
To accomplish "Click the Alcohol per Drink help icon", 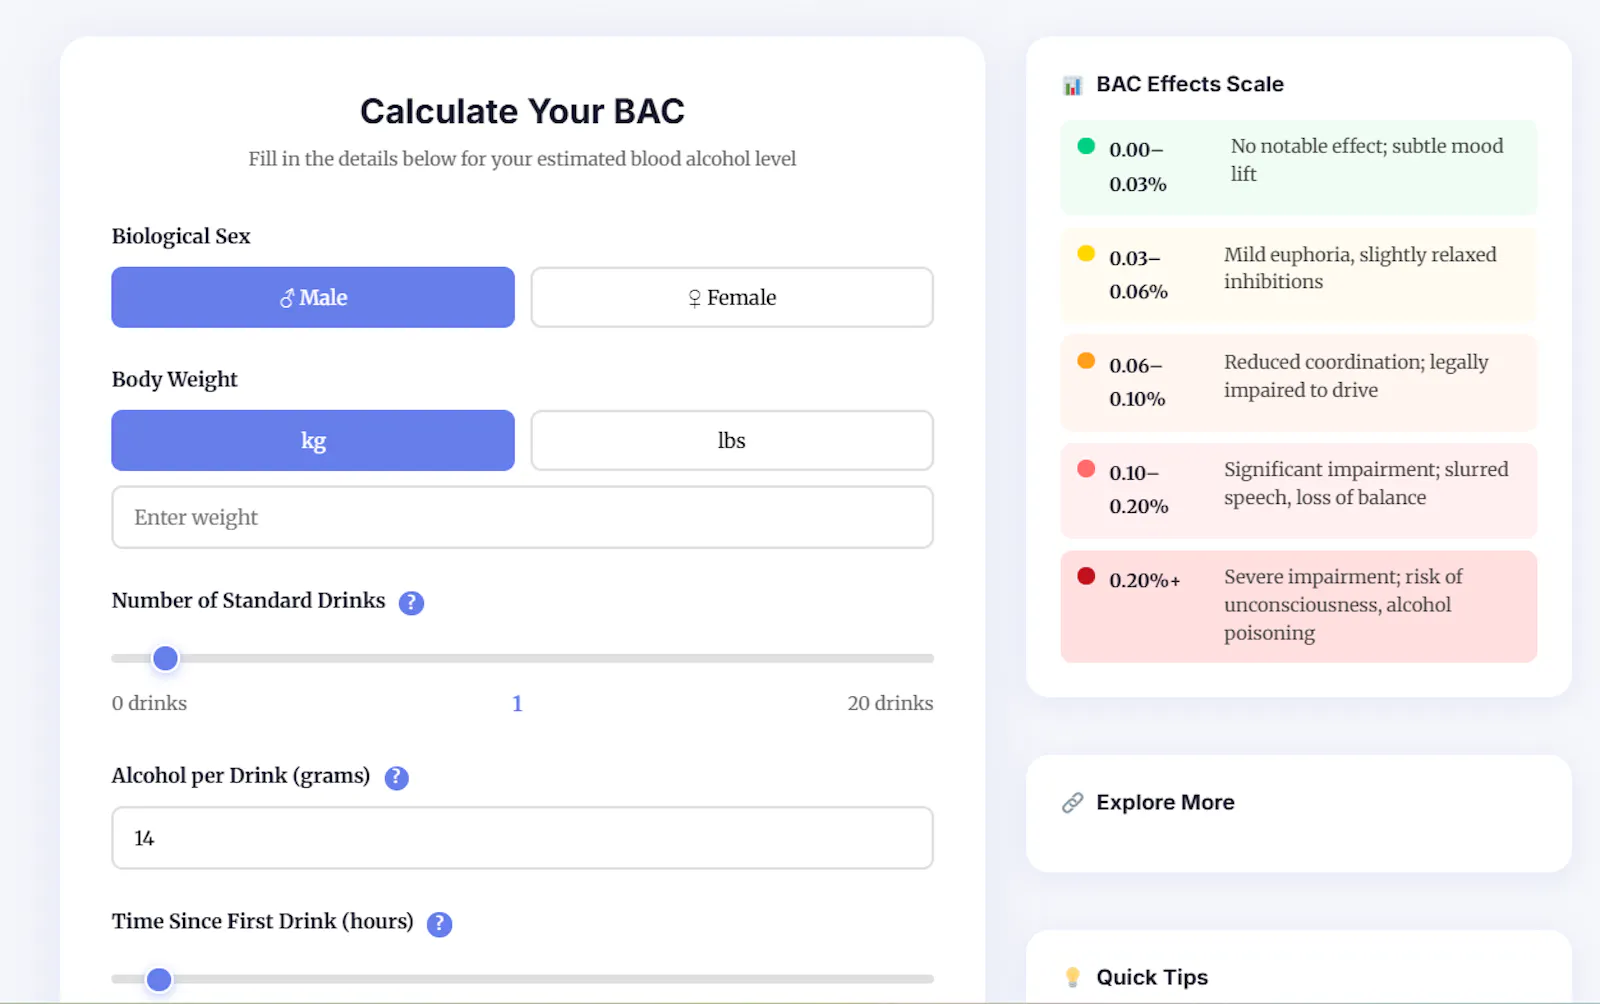I will [396, 778].
